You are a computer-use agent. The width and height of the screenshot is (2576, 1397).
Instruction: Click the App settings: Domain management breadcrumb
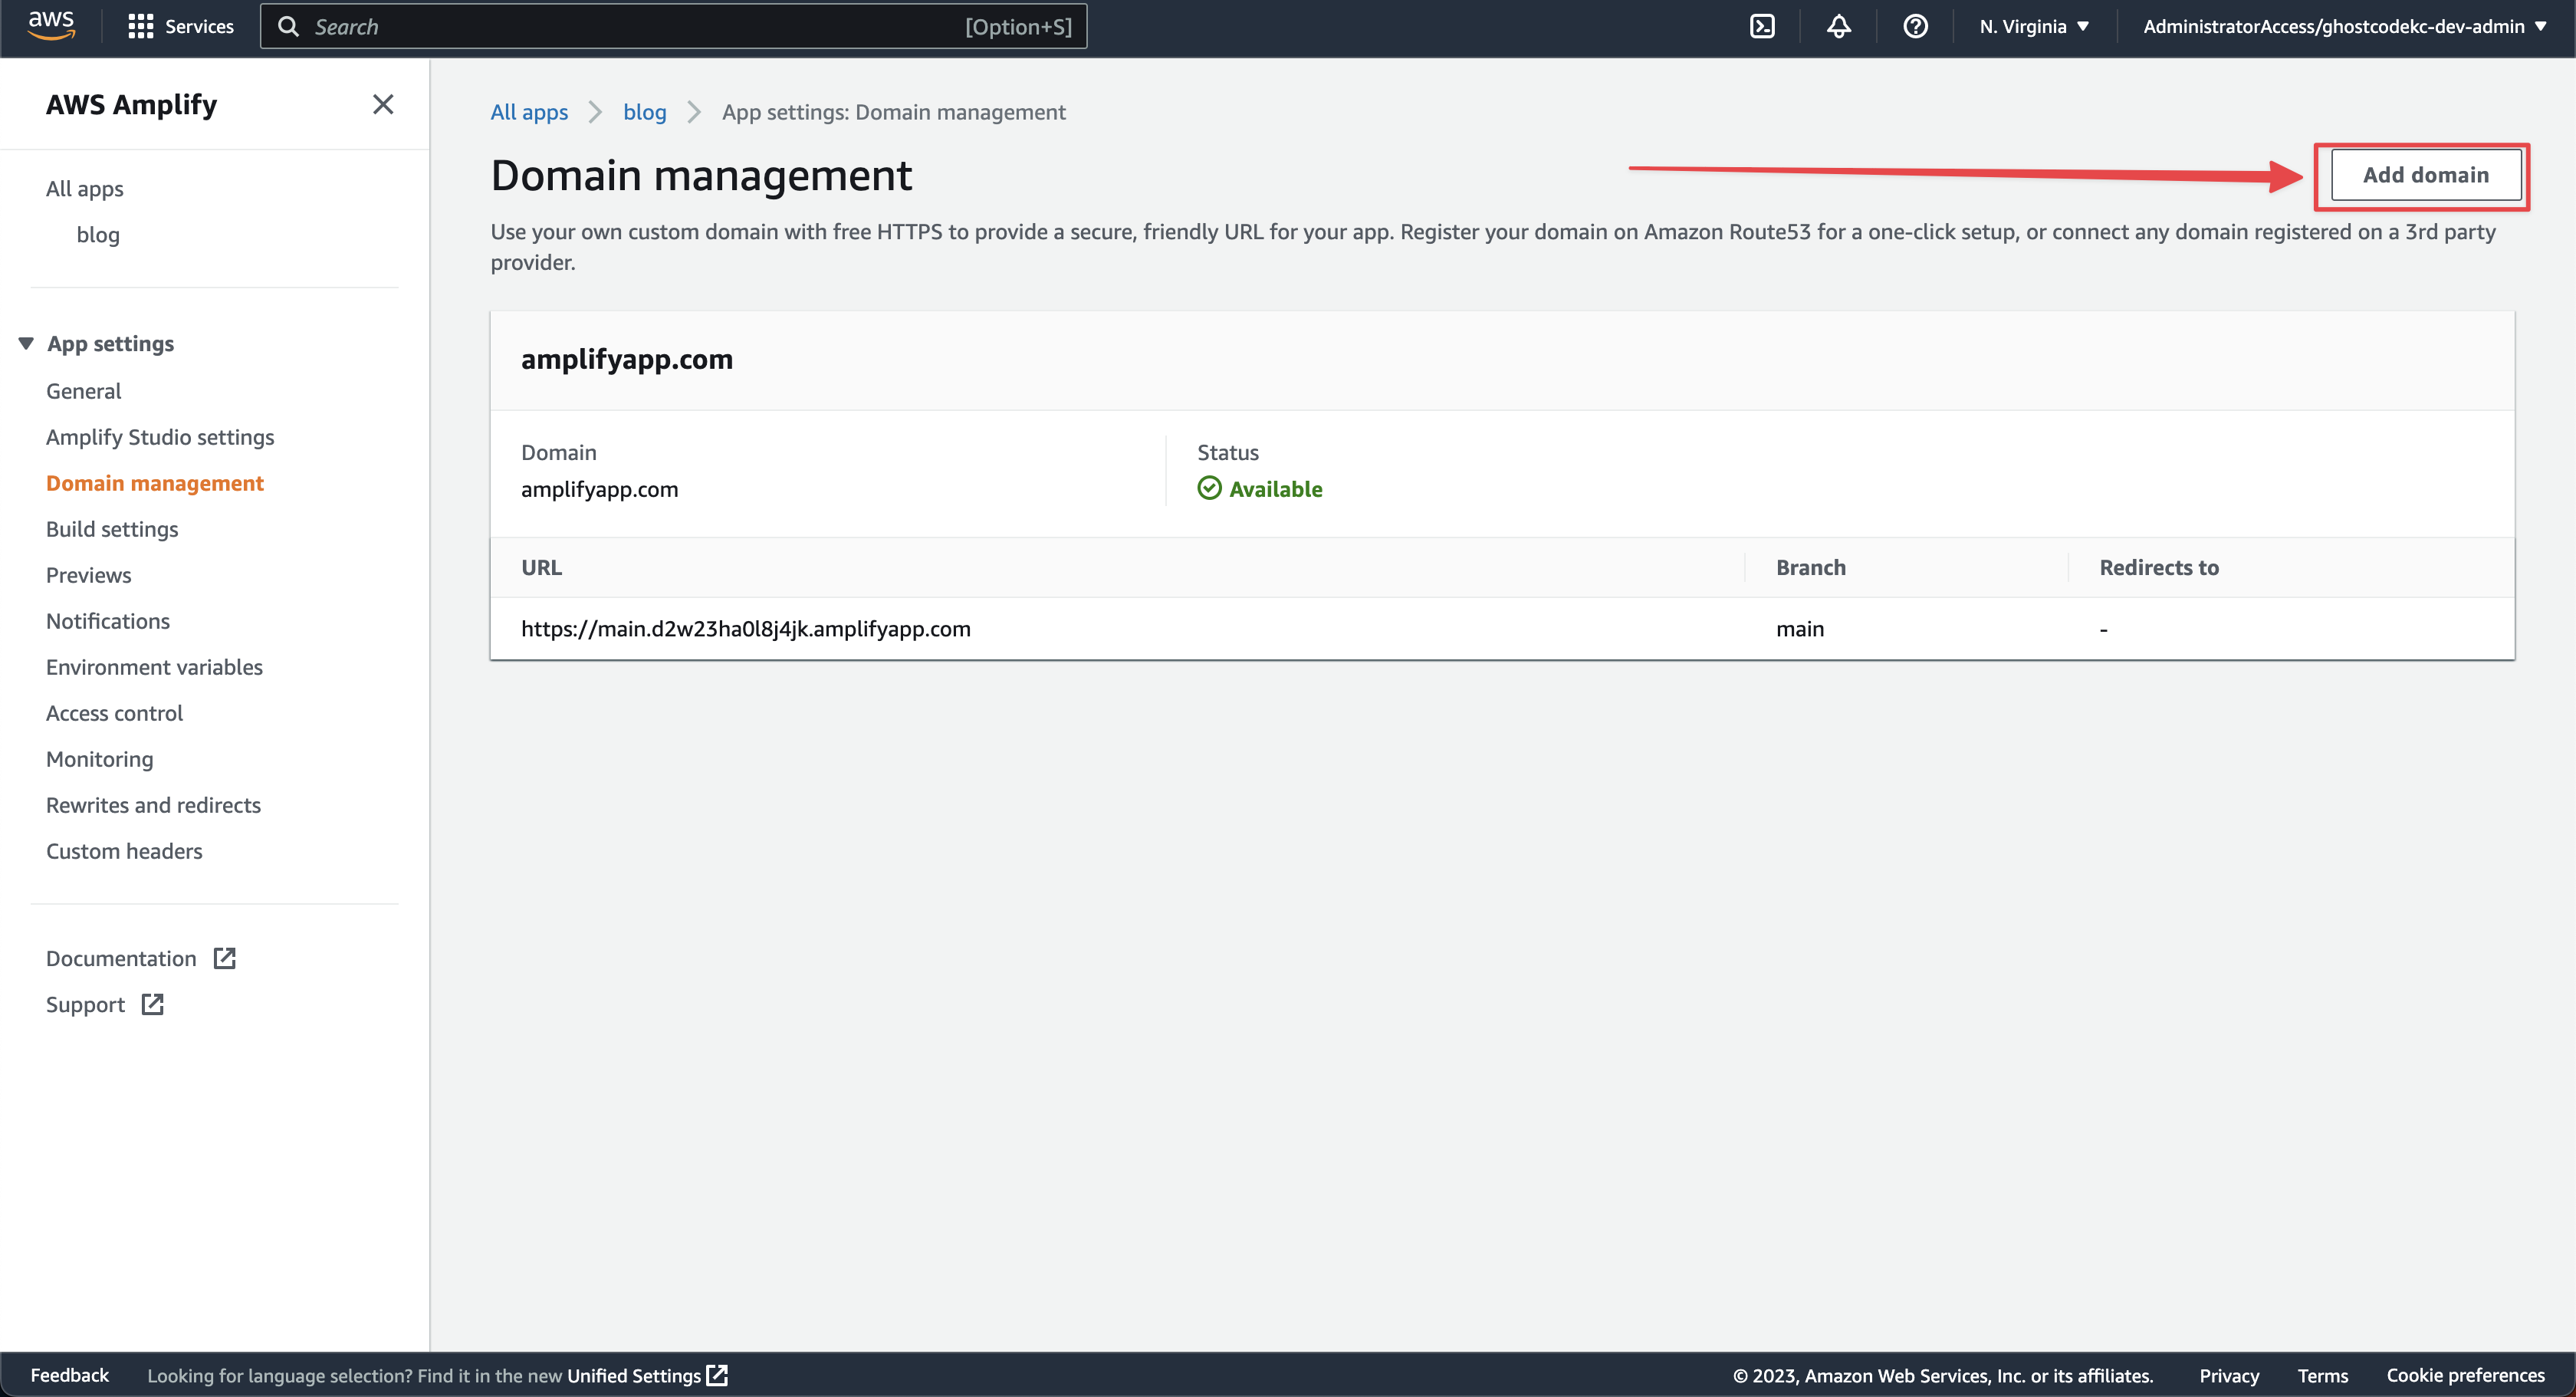[894, 112]
